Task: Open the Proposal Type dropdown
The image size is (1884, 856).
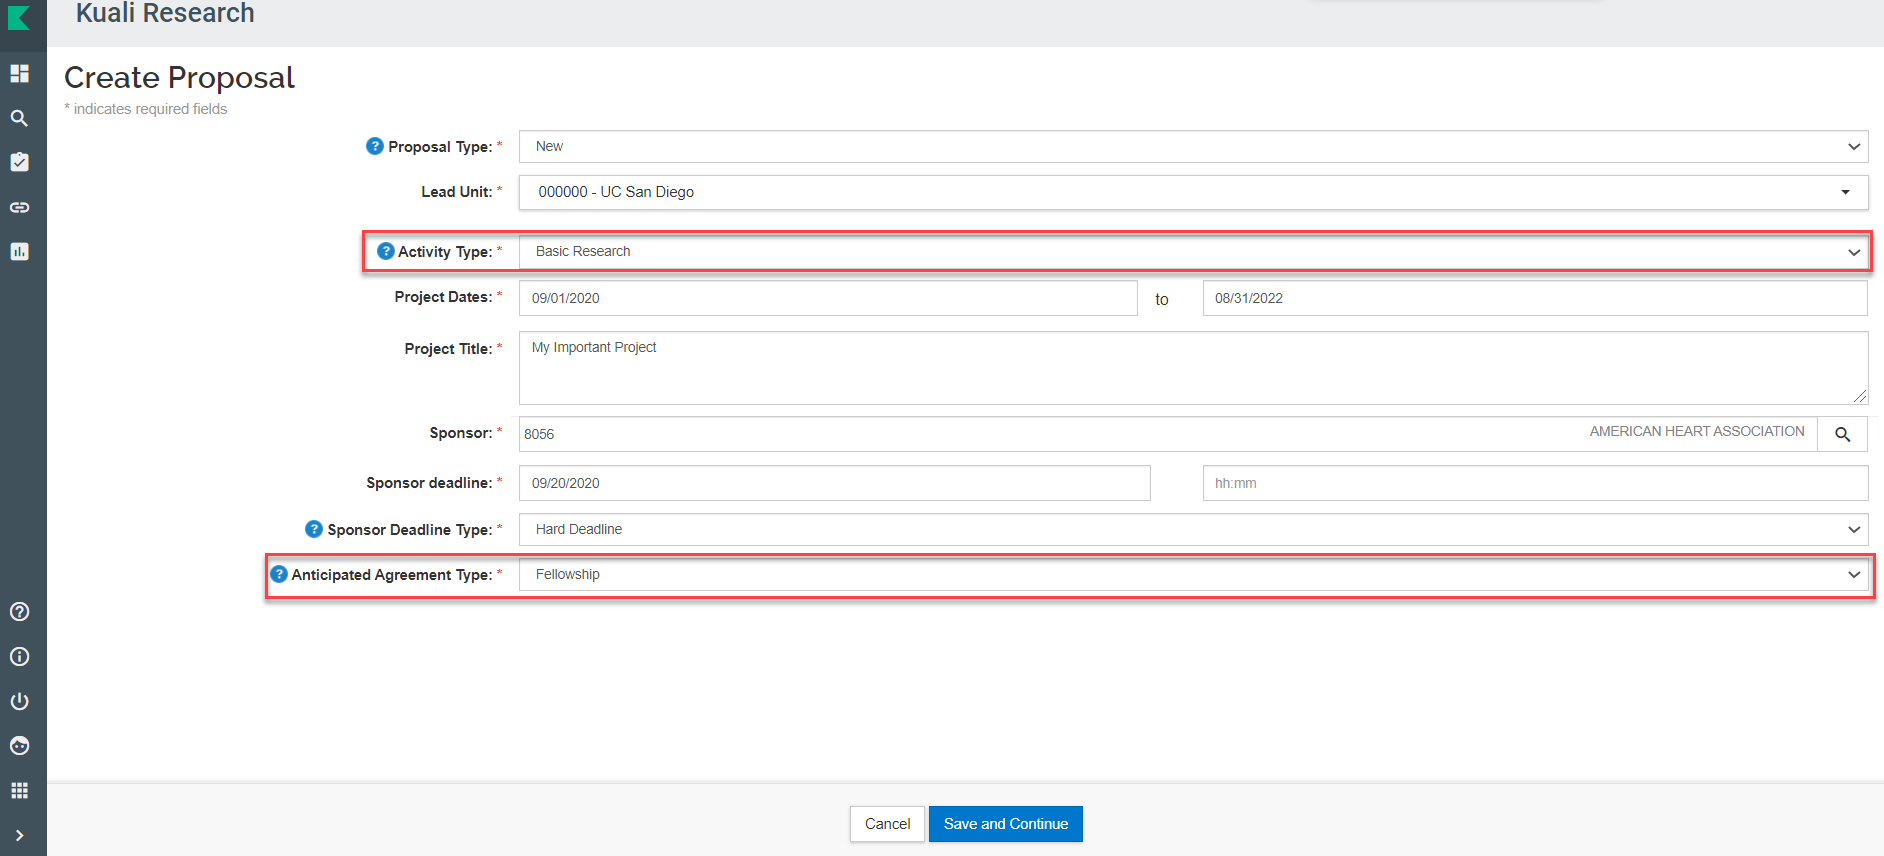Action: point(1193,146)
